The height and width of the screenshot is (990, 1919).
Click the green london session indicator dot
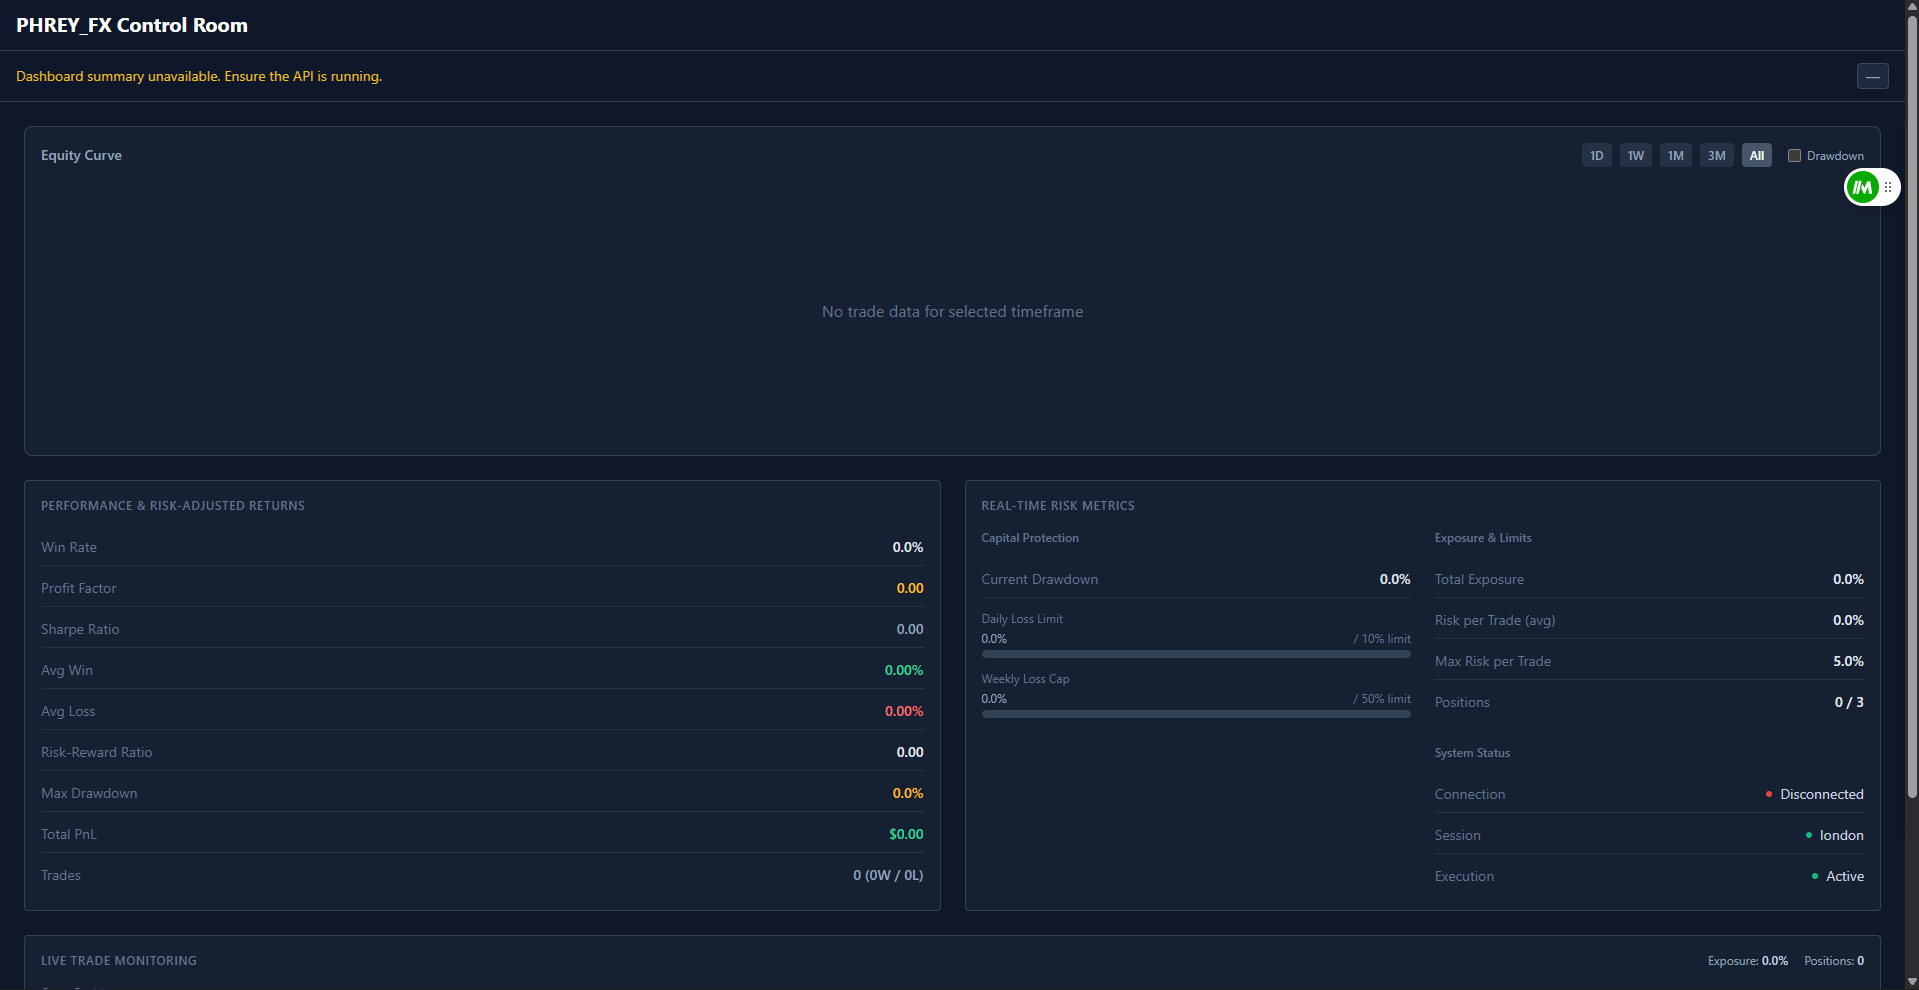[1809, 835]
